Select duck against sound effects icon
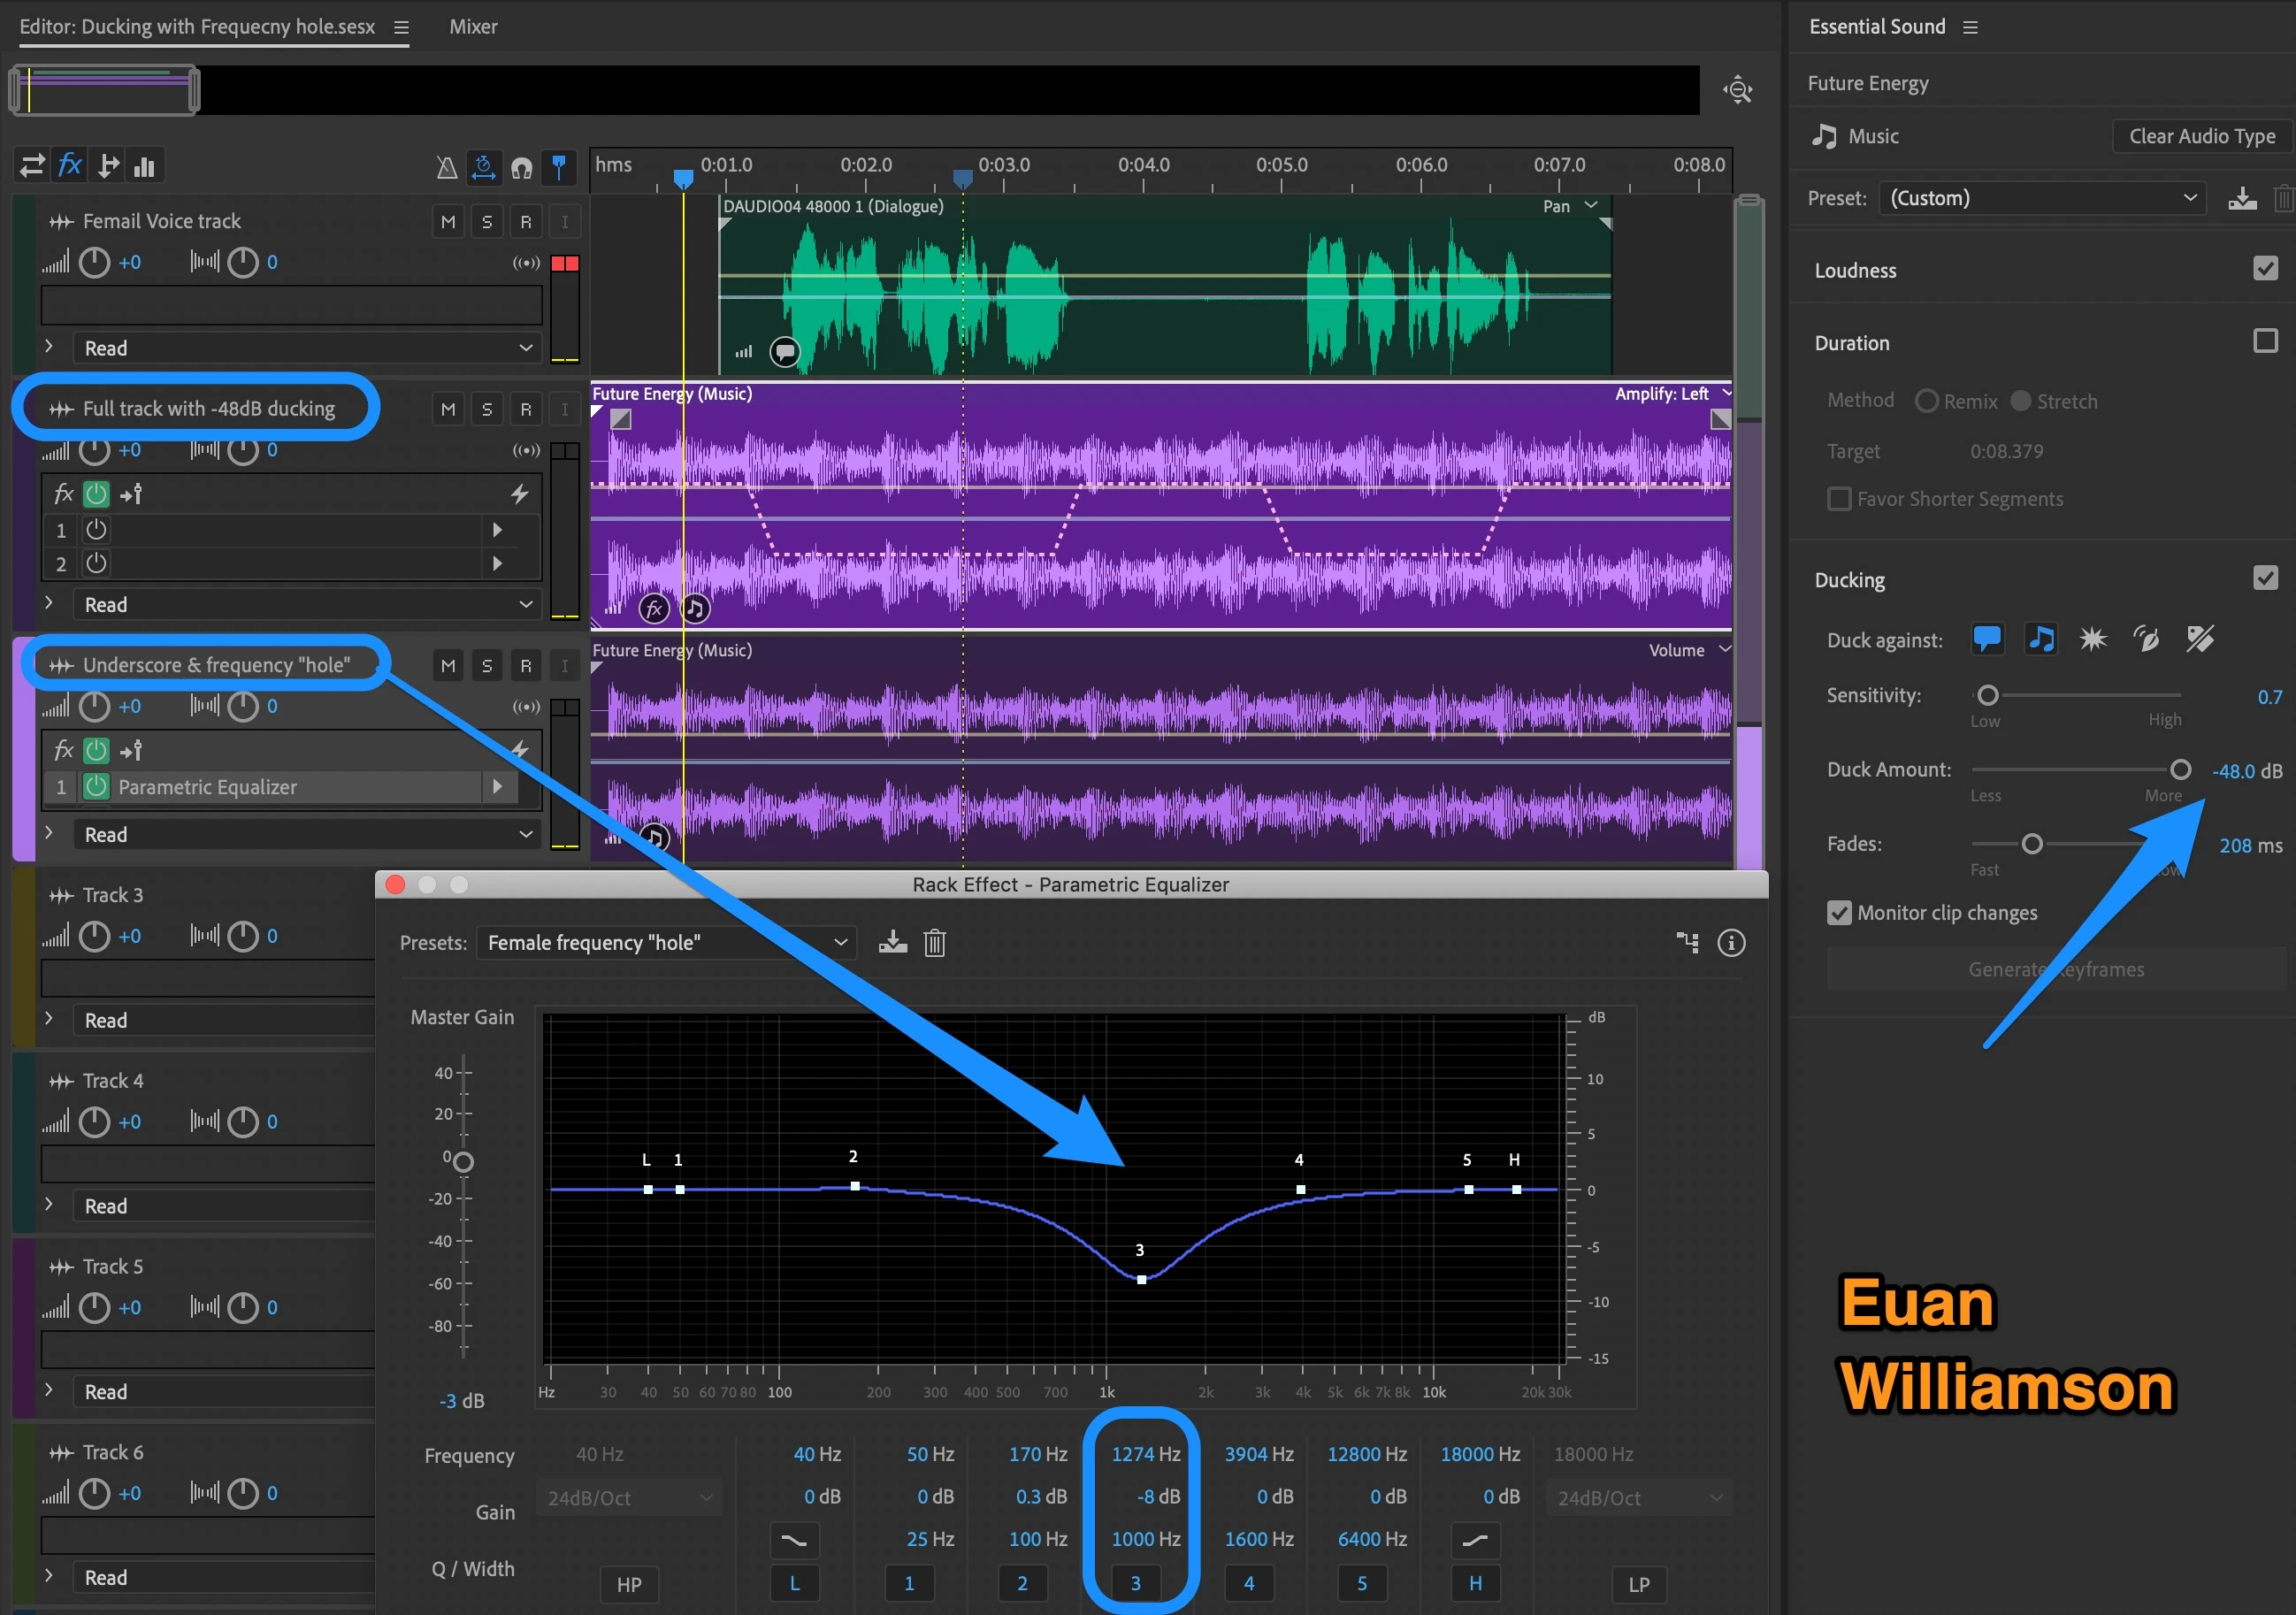Image resolution: width=2296 pixels, height=1615 pixels. coord(2093,639)
